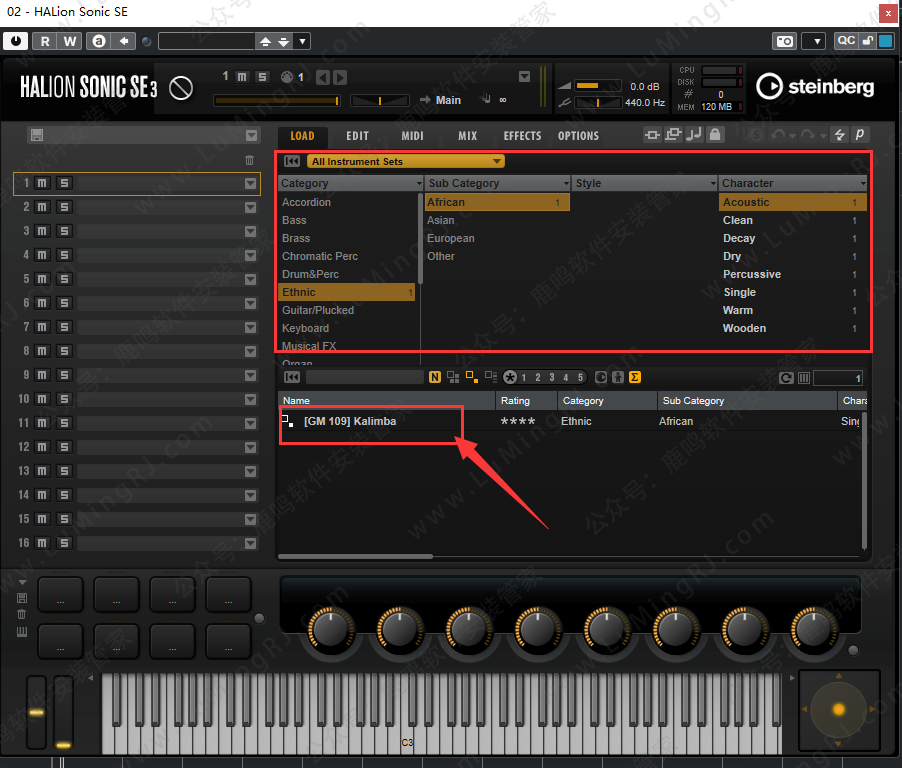Open the Style column header dropdown
Viewport: 902px width, 768px height.
[713, 184]
